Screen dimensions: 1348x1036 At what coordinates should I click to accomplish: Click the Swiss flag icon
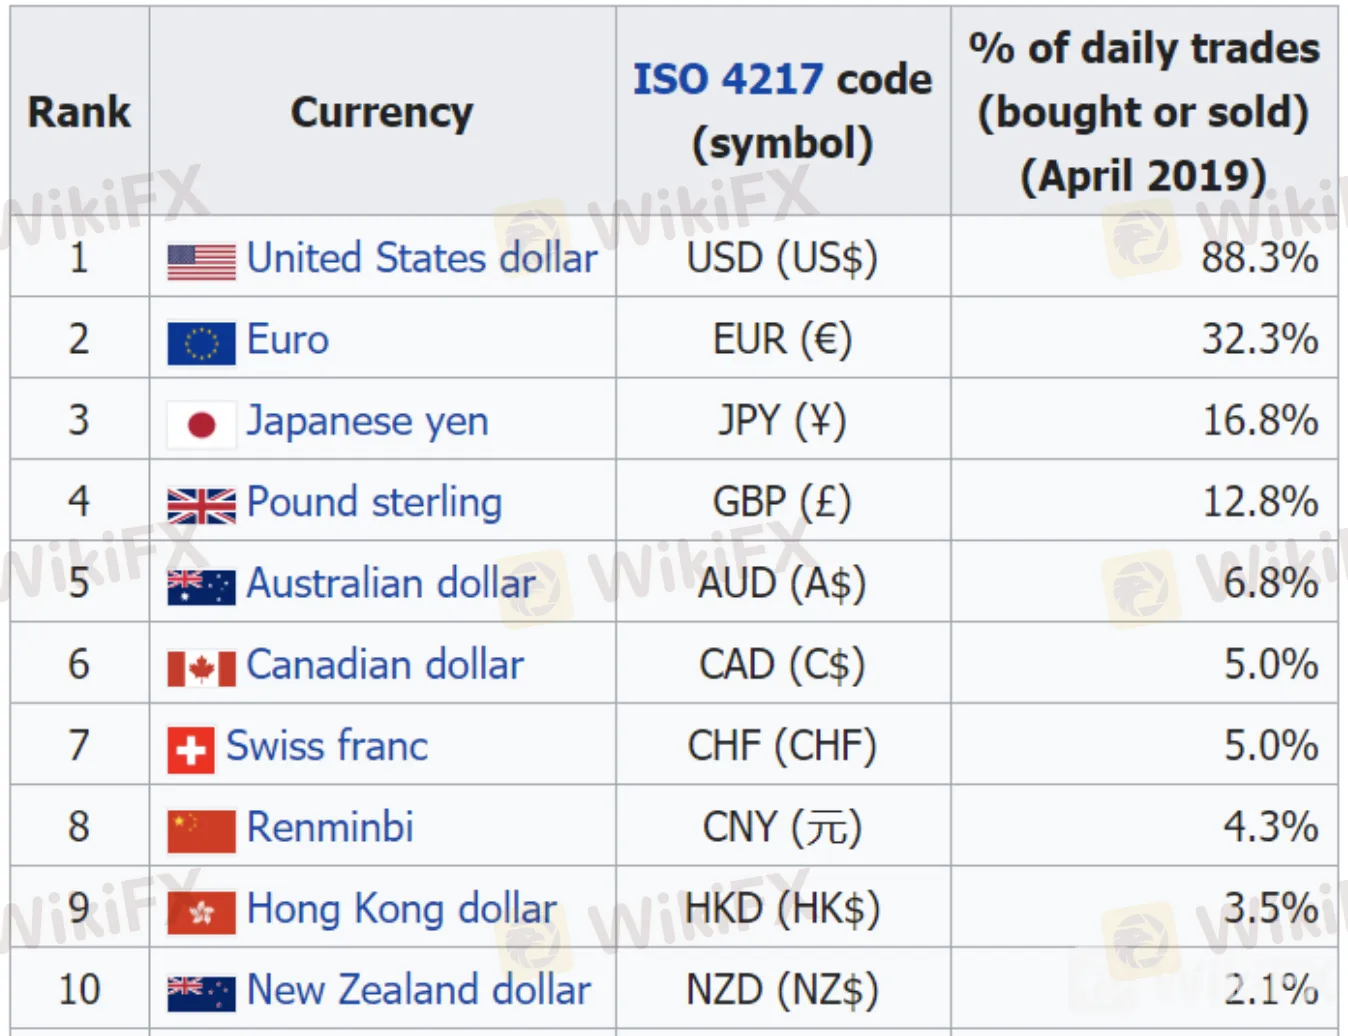click(191, 750)
